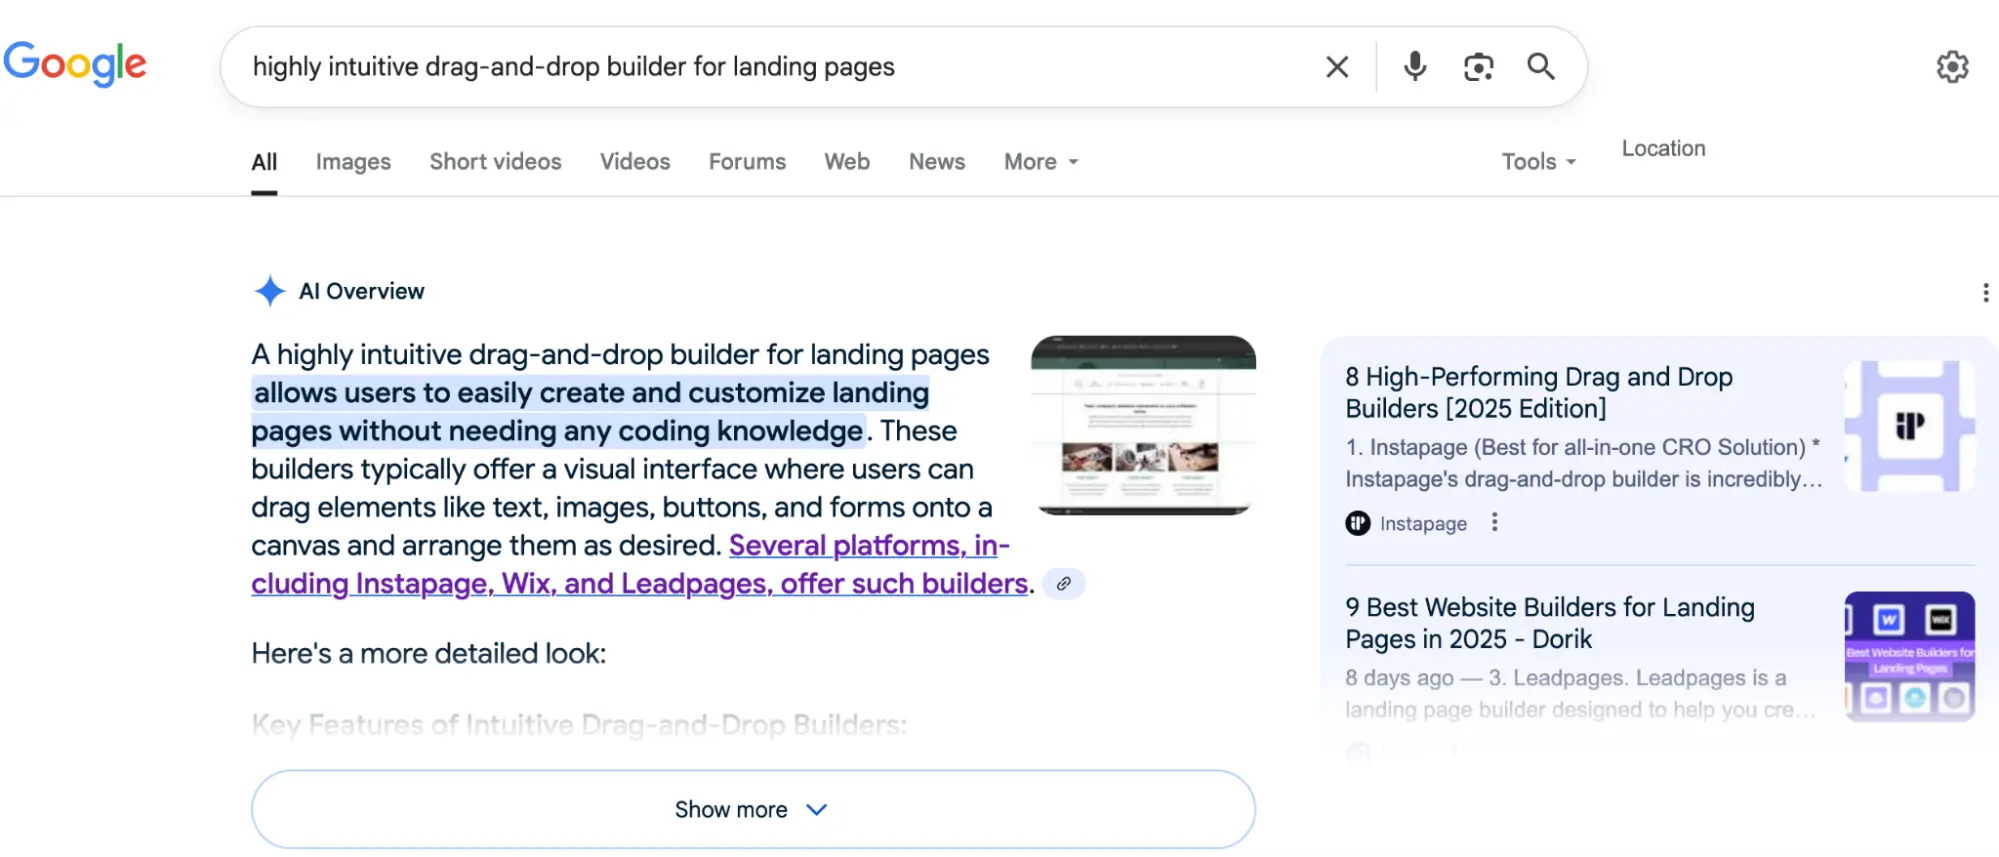Open 'Several platforms, including Instapage' link

coord(640,565)
